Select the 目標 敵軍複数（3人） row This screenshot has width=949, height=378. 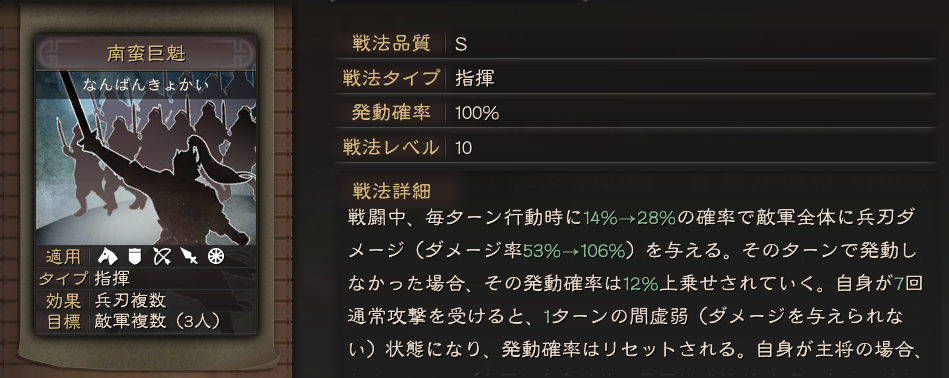click(146, 321)
